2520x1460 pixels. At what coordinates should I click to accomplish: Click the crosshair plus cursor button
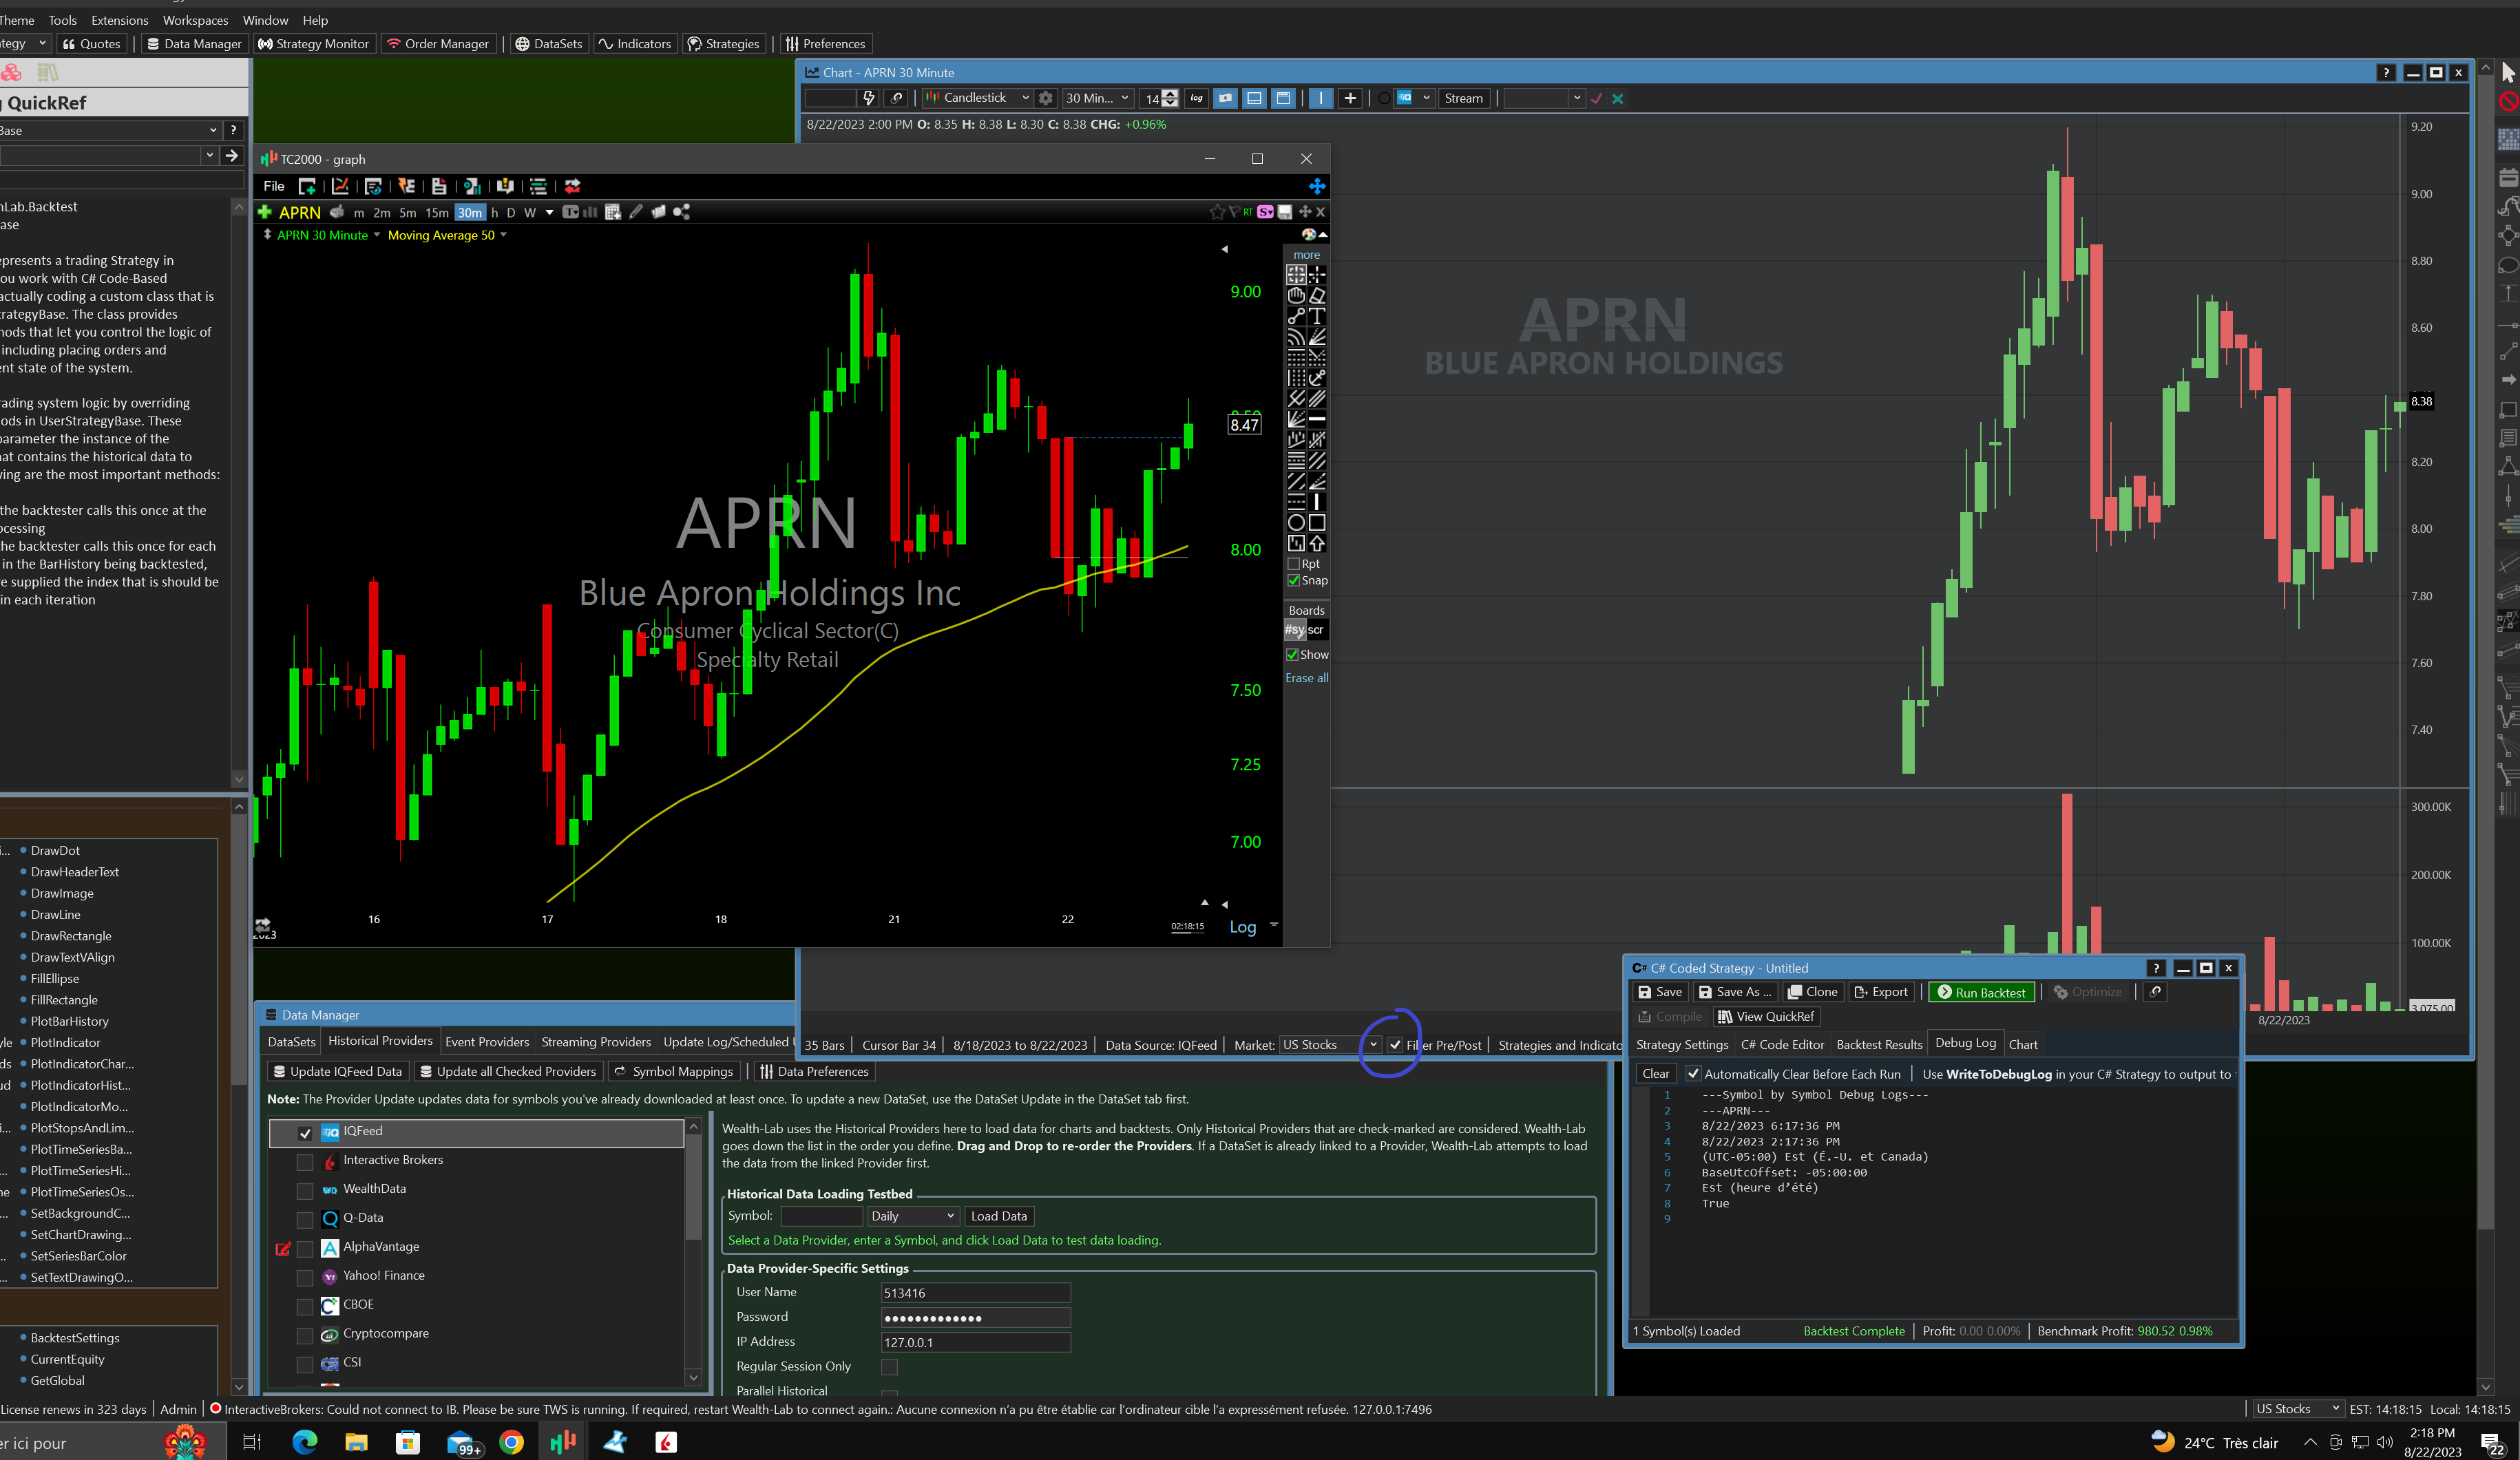pyautogui.click(x=1350, y=98)
